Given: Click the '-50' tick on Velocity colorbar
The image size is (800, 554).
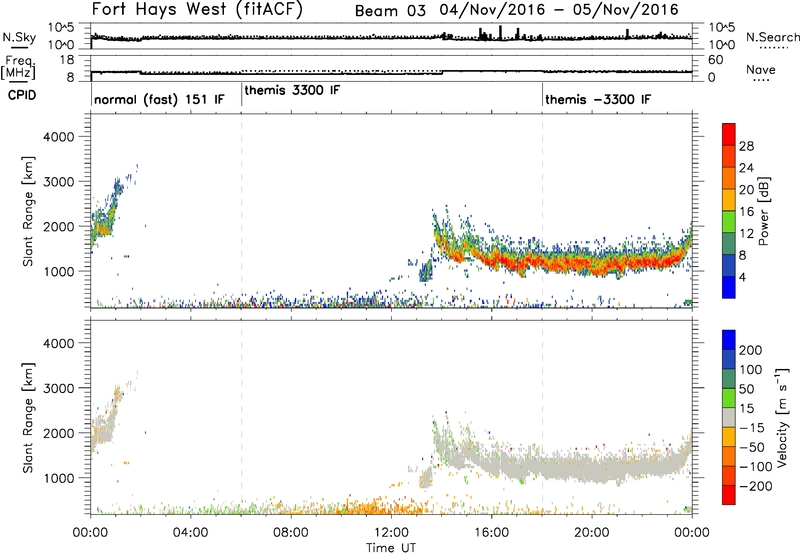Looking at the screenshot, I should pos(752,447).
